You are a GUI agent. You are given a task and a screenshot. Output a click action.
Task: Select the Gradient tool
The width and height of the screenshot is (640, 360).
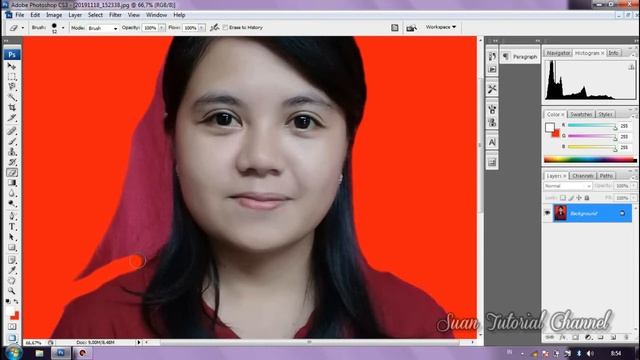[x=12, y=183]
